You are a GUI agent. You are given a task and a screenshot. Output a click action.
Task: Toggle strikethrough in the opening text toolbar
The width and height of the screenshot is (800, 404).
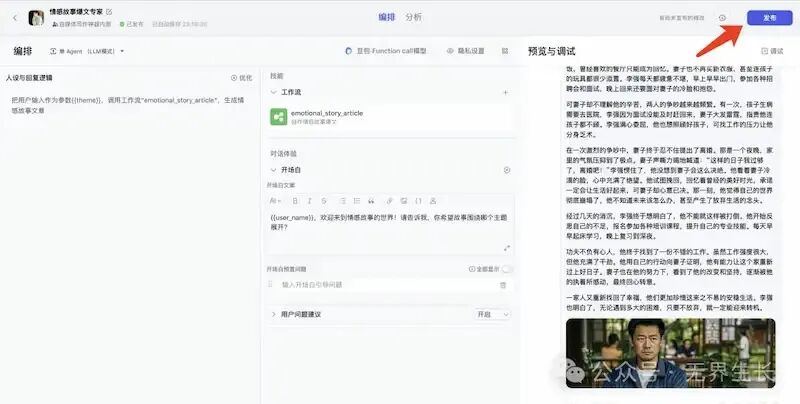323,200
